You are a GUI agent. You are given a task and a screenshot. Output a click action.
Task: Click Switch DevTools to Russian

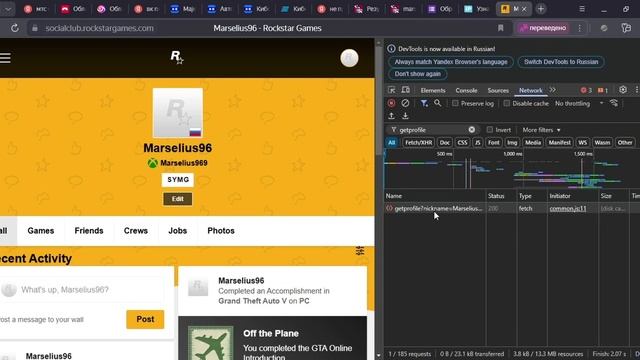click(561, 62)
